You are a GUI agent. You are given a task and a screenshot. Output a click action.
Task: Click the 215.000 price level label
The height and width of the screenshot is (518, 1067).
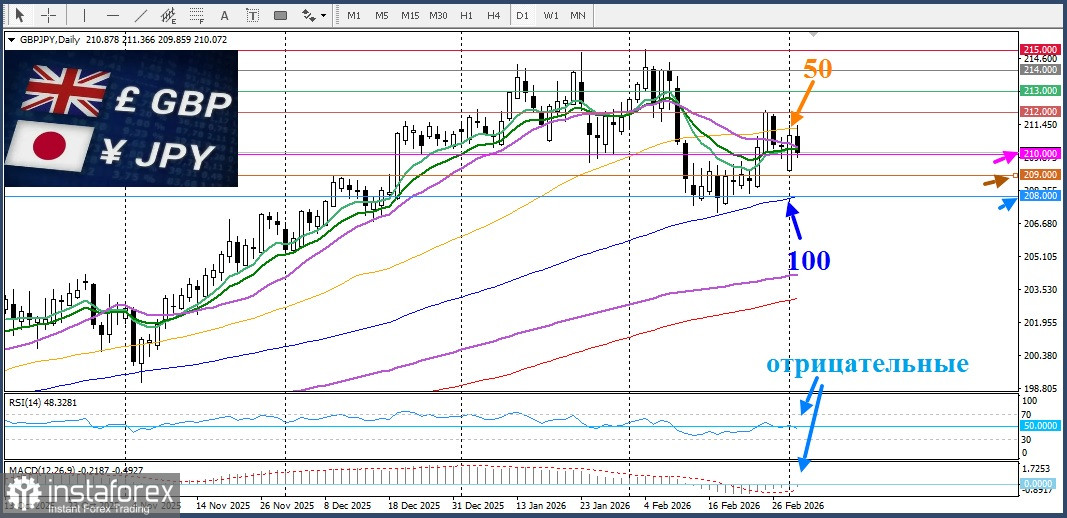tap(1040, 50)
